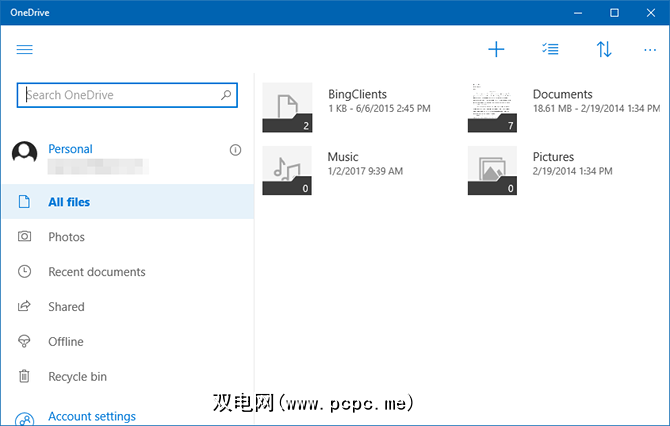This screenshot has height=426, width=670.
Task: Click the Offline files icon
Action: point(25,342)
